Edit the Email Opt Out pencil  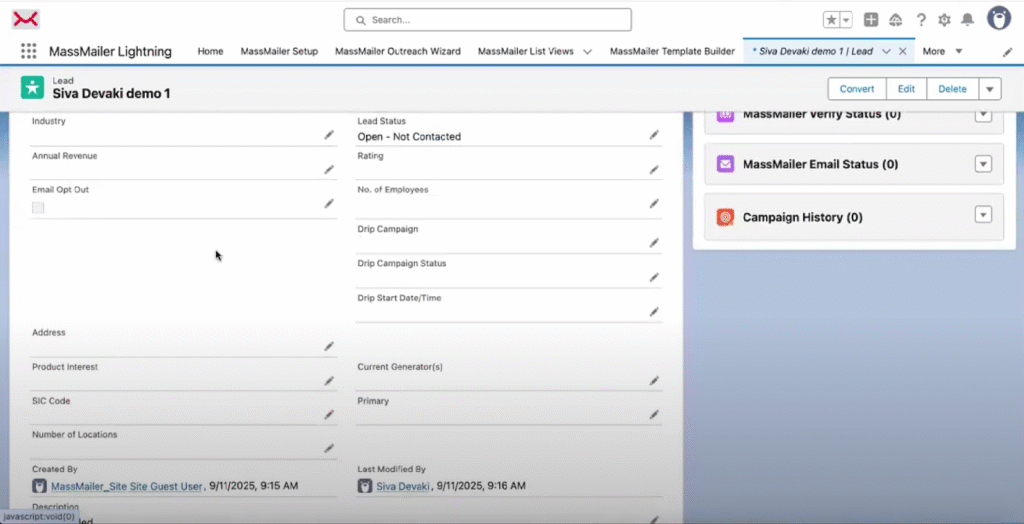pyautogui.click(x=329, y=204)
